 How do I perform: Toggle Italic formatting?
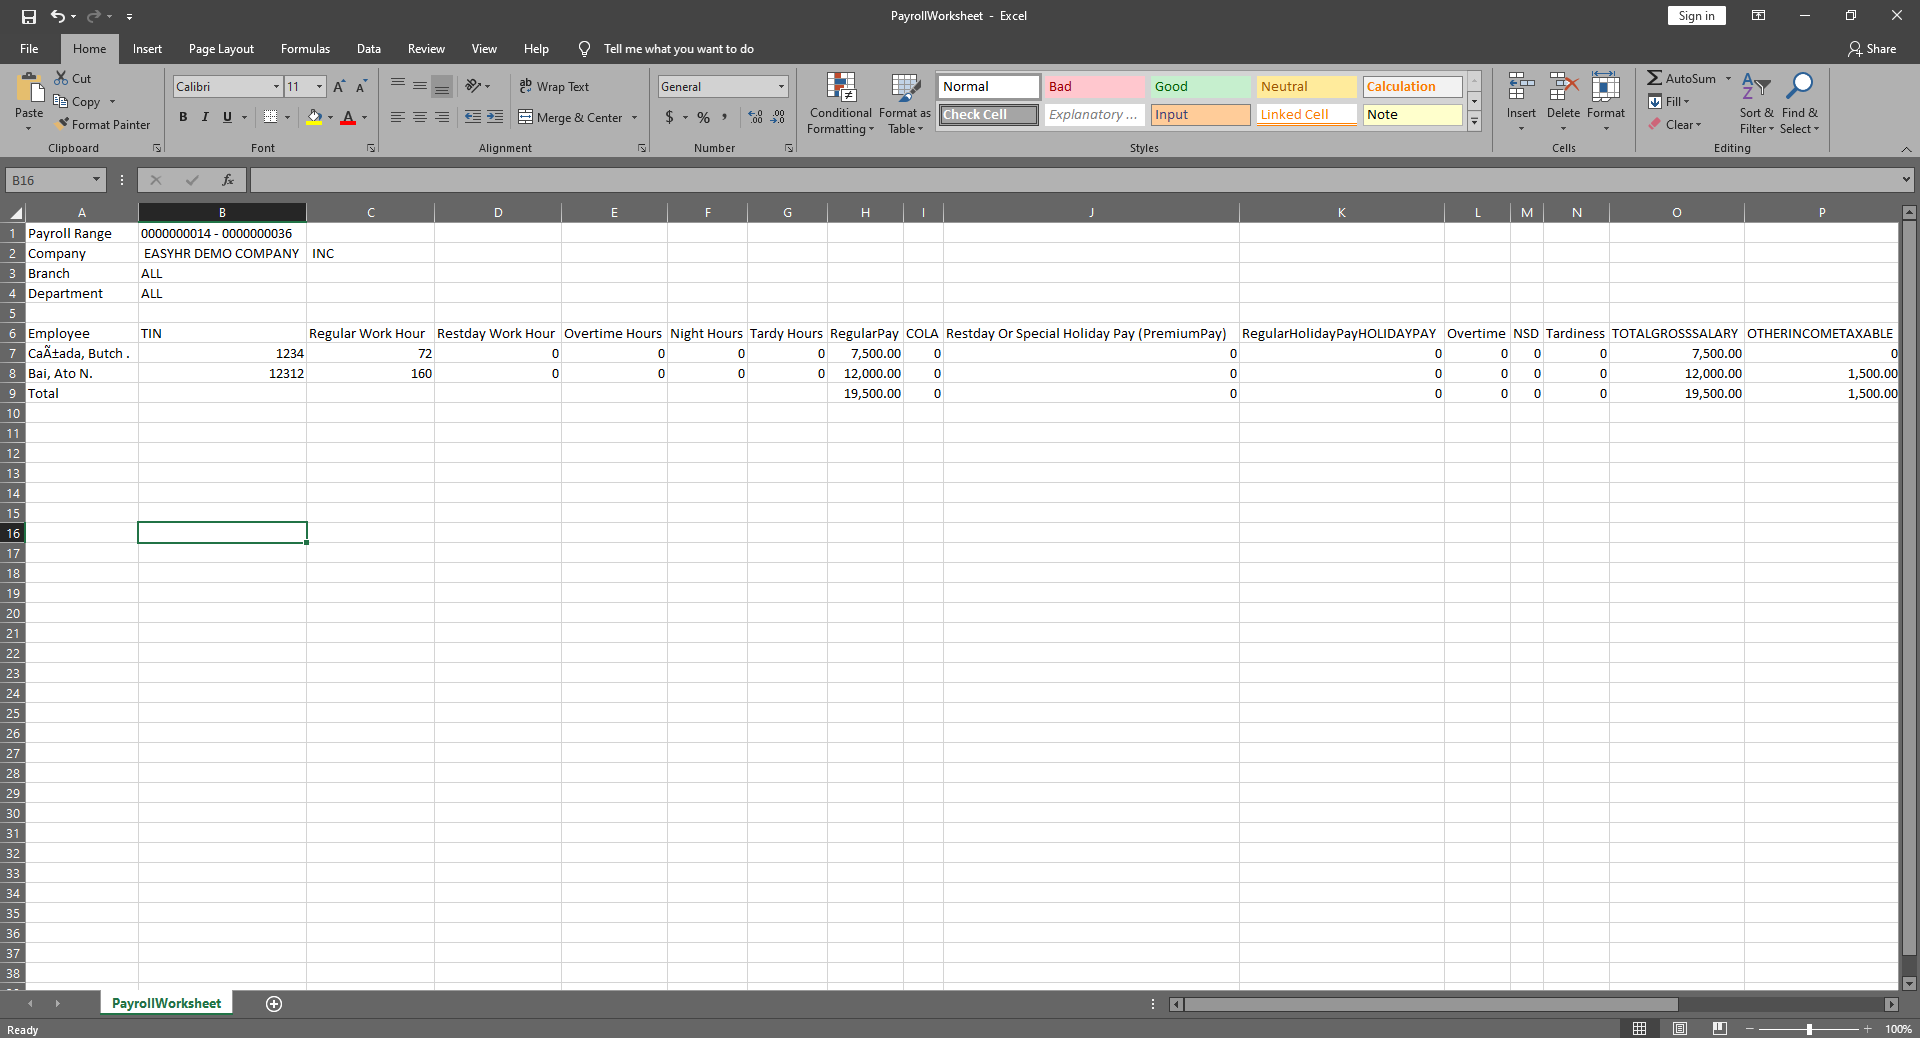click(205, 117)
